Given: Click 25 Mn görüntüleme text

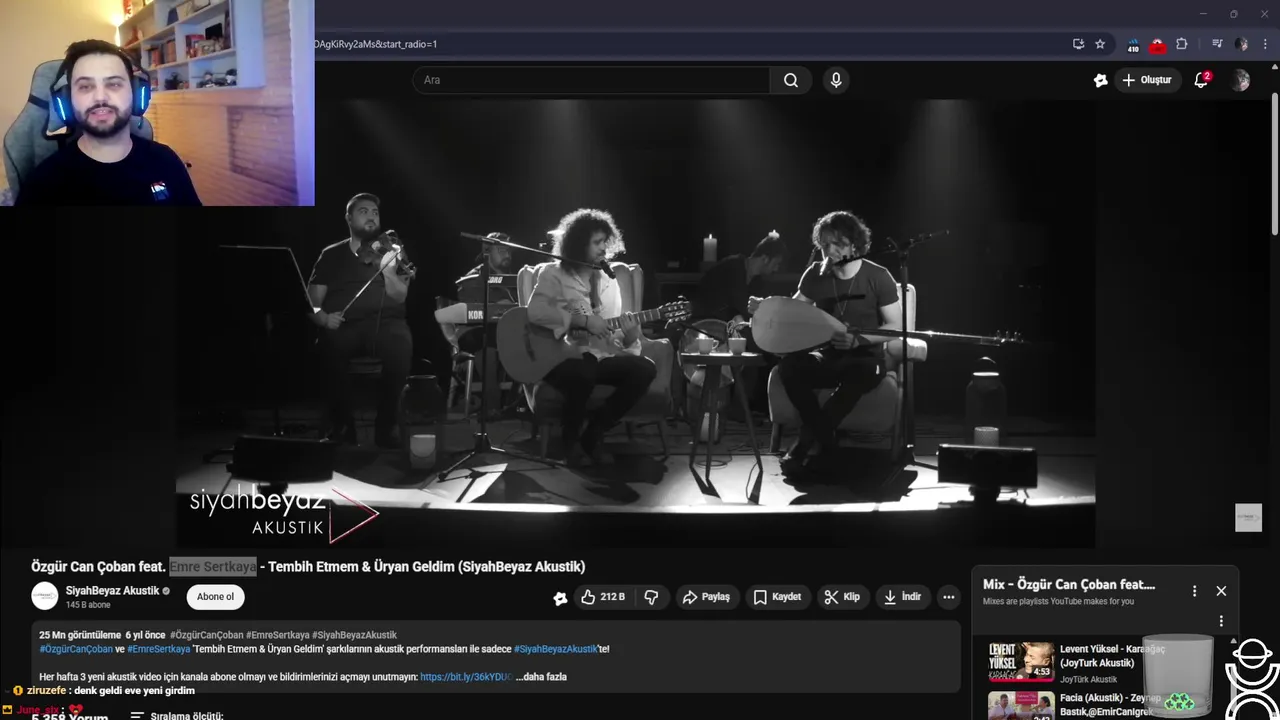Looking at the screenshot, I should [x=79, y=635].
